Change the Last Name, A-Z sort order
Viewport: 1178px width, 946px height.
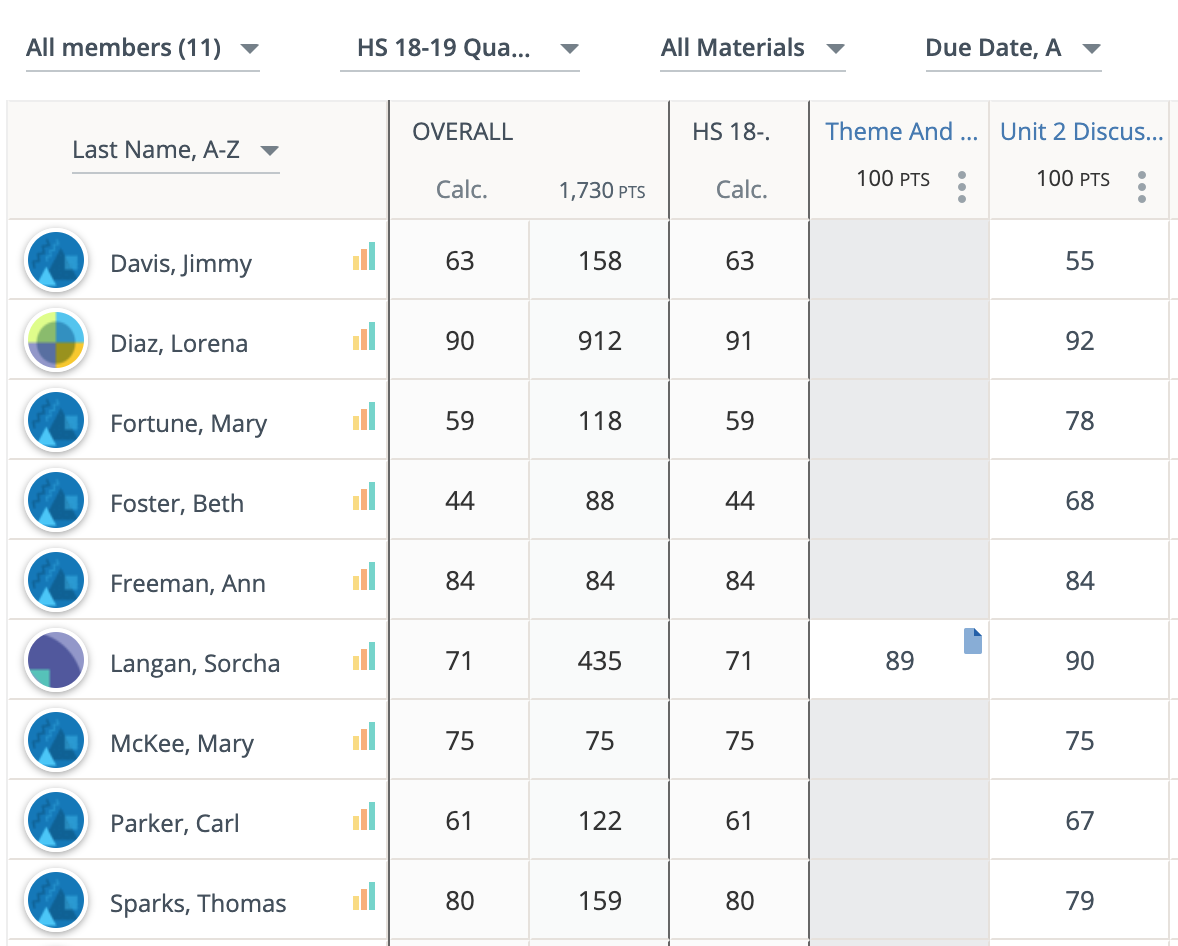tap(175, 151)
